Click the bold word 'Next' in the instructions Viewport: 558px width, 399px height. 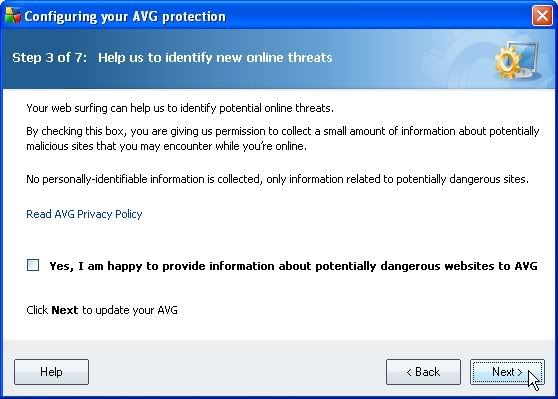click(x=65, y=310)
